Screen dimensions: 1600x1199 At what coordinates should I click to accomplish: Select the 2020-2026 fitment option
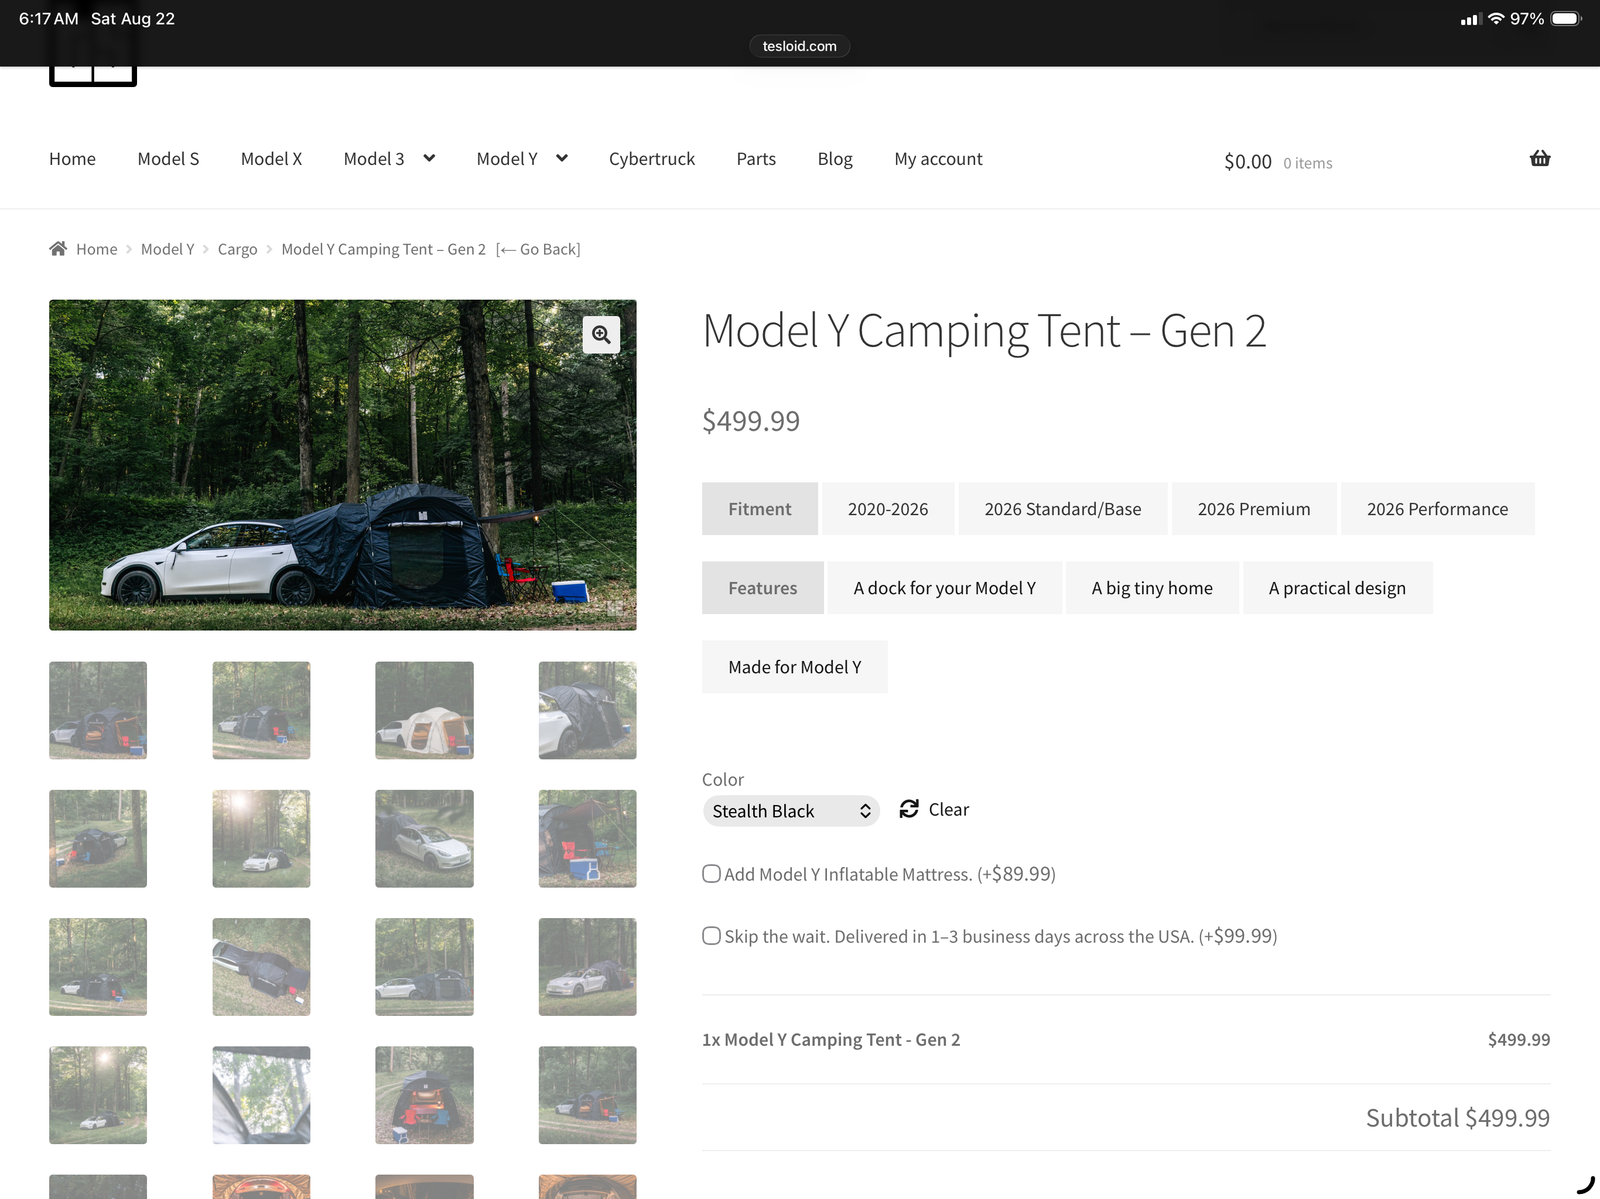888,509
